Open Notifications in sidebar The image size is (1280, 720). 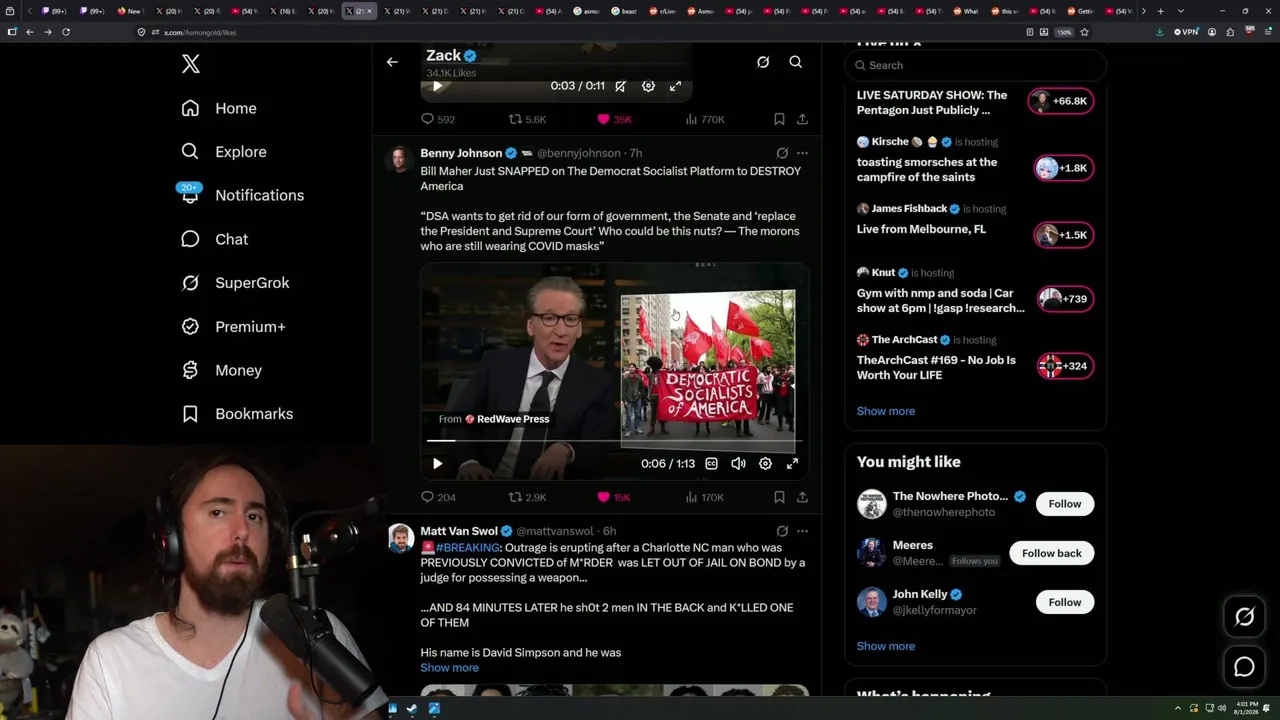point(242,195)
